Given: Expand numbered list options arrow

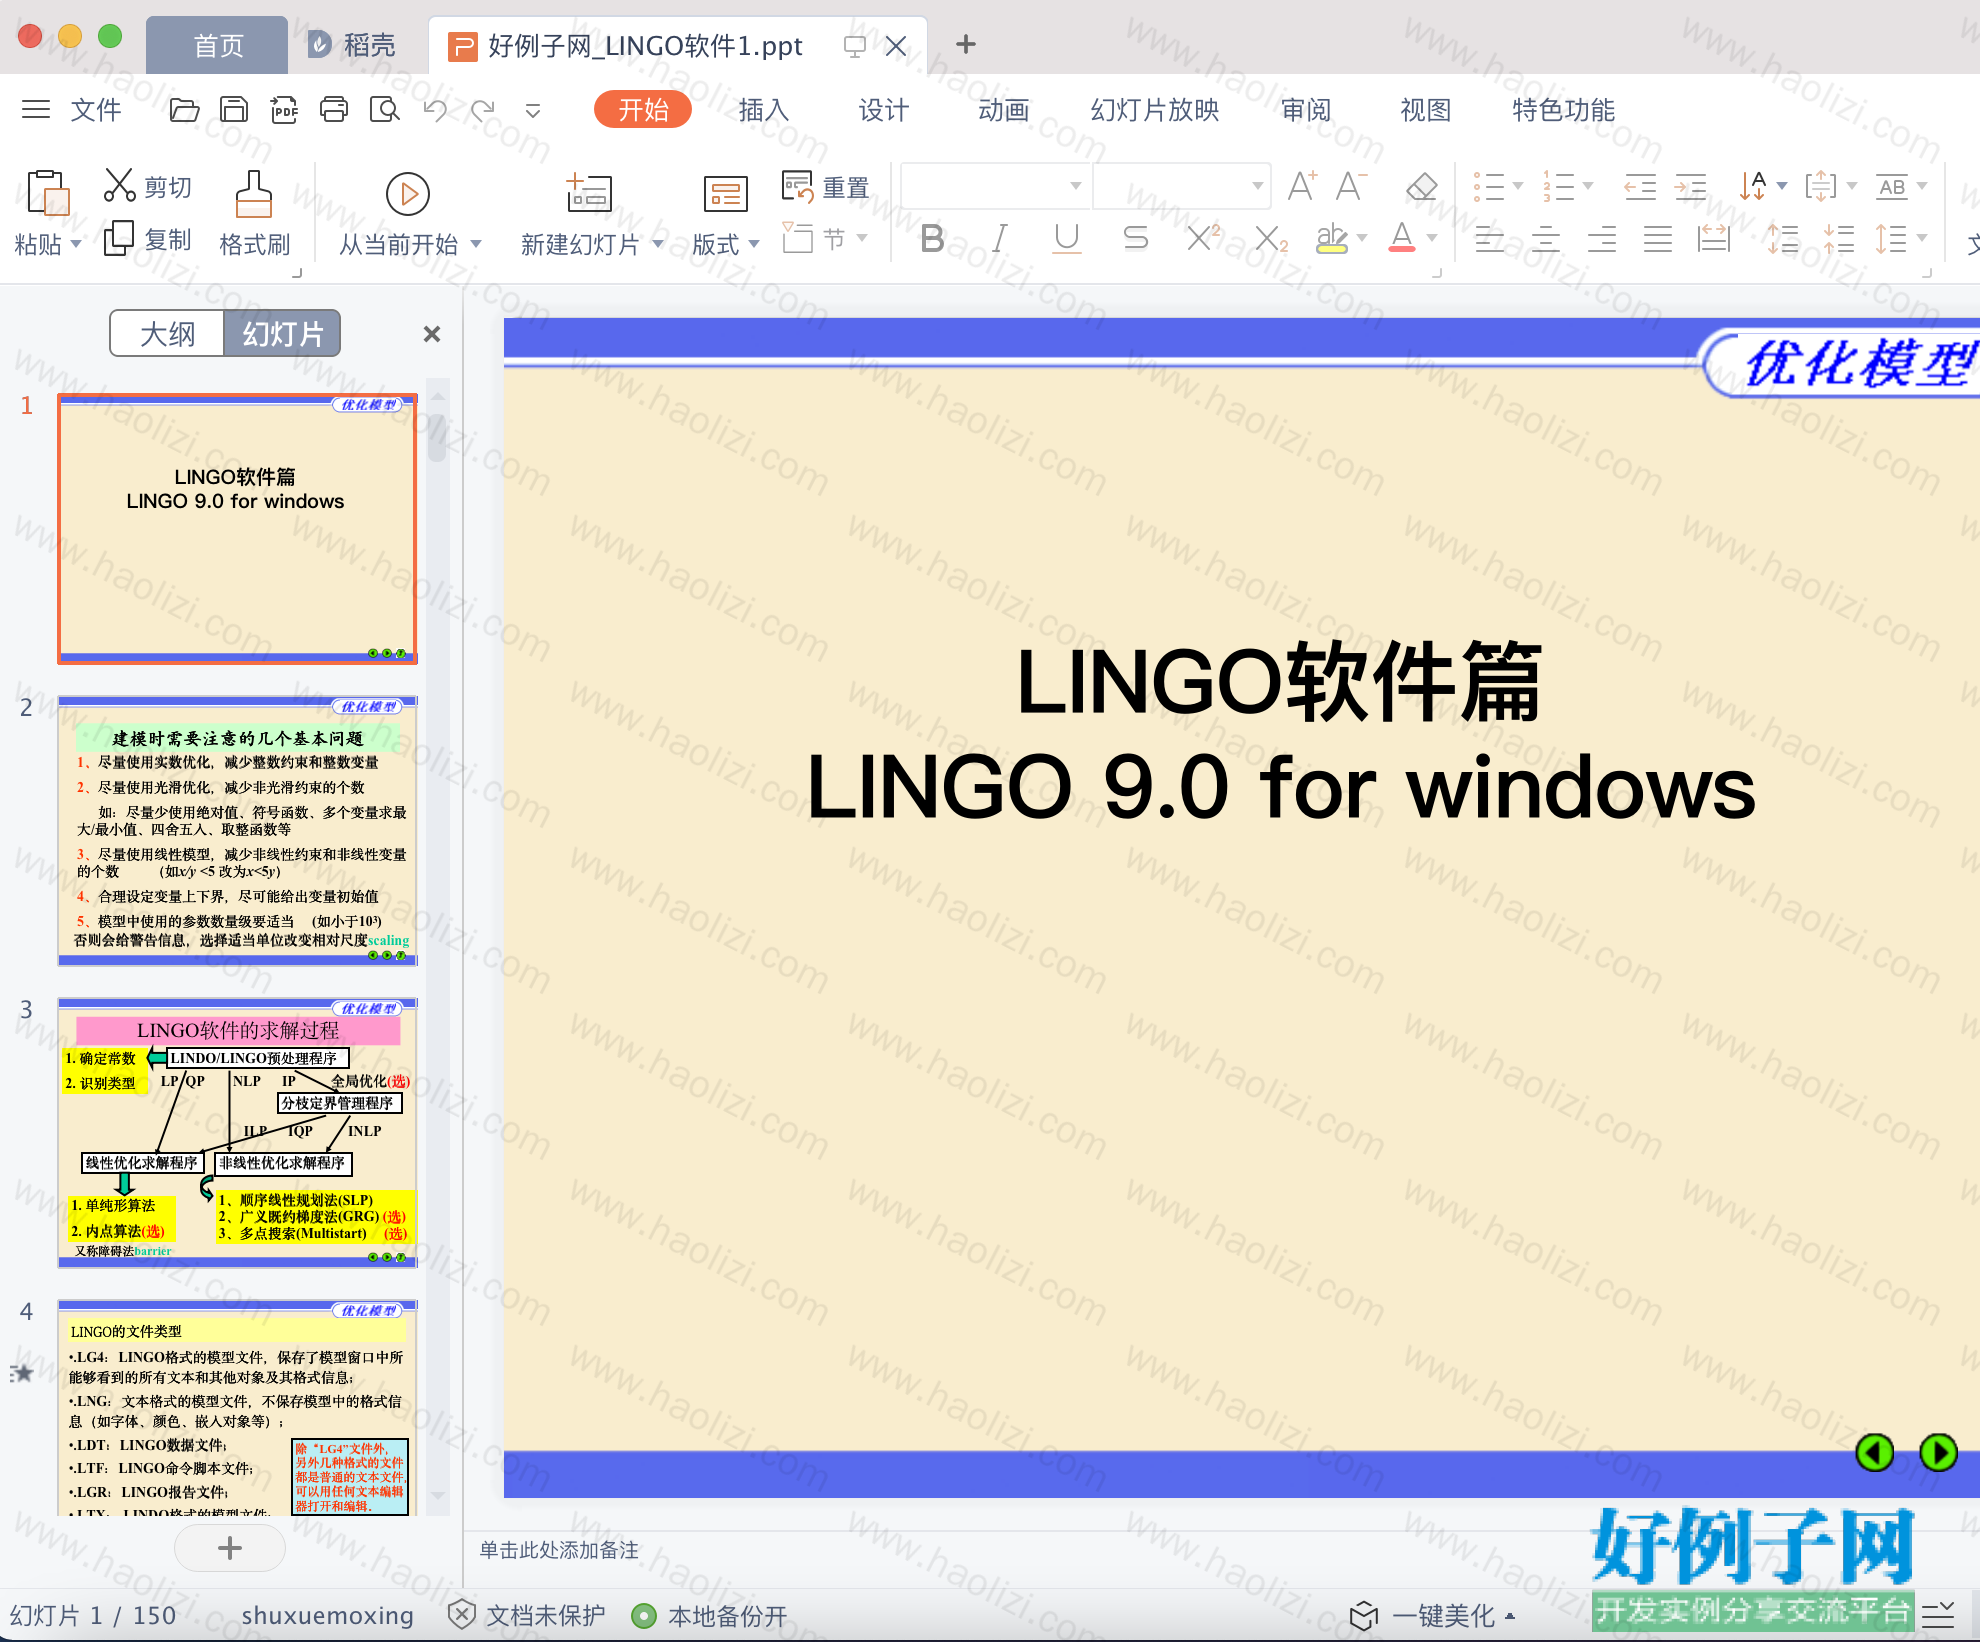Looking at the screenshot, I should 1588,186.
